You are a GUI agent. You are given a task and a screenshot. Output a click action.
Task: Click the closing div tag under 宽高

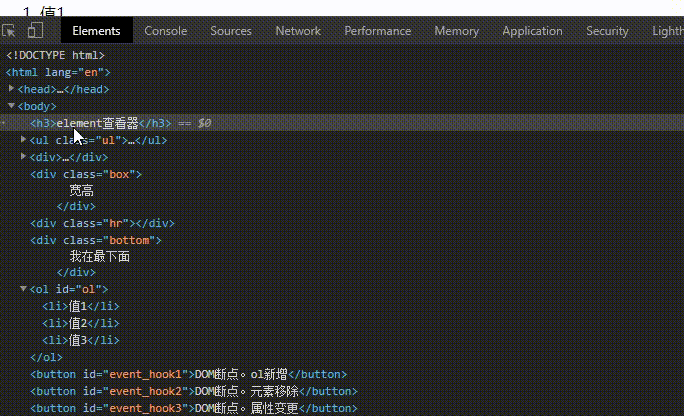(76, 206)
